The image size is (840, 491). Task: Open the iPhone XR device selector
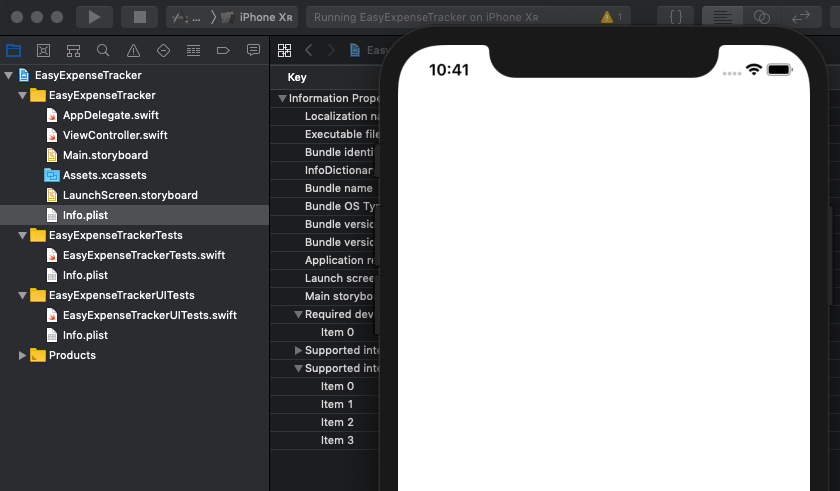(x=258, y=17)
